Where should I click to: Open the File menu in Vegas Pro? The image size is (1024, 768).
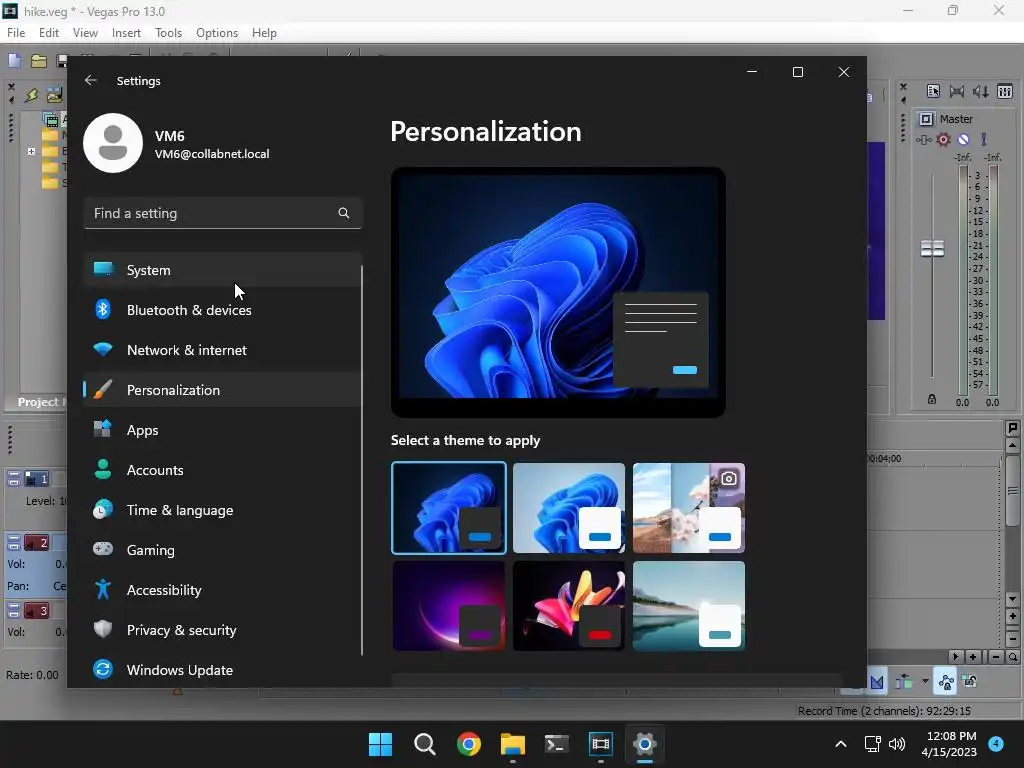click(x=16, y=33)
